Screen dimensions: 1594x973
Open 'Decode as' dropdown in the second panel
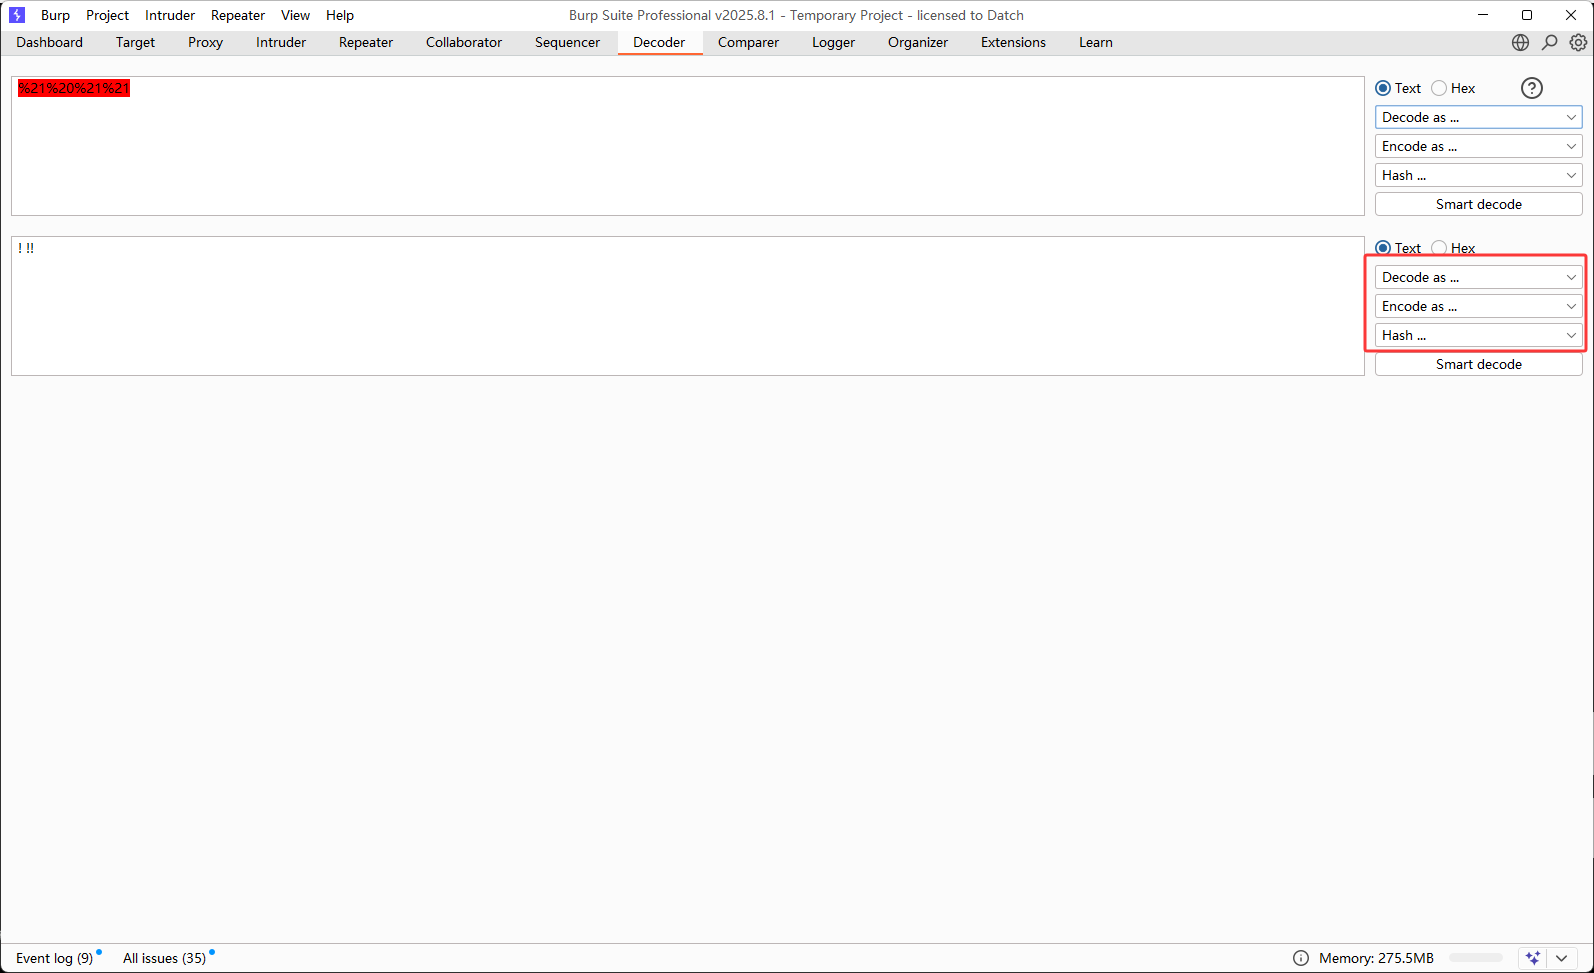tap(1478, 277)
